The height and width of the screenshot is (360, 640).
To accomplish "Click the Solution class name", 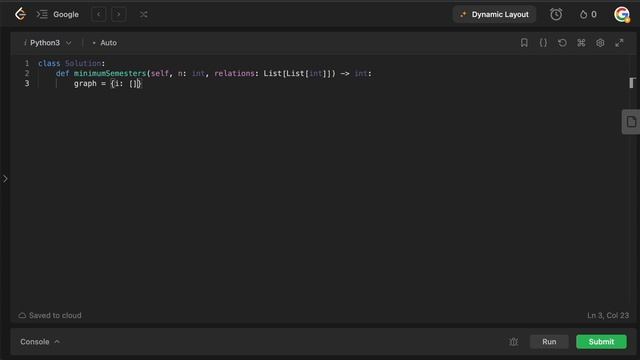I will click(x=83, y=63).
